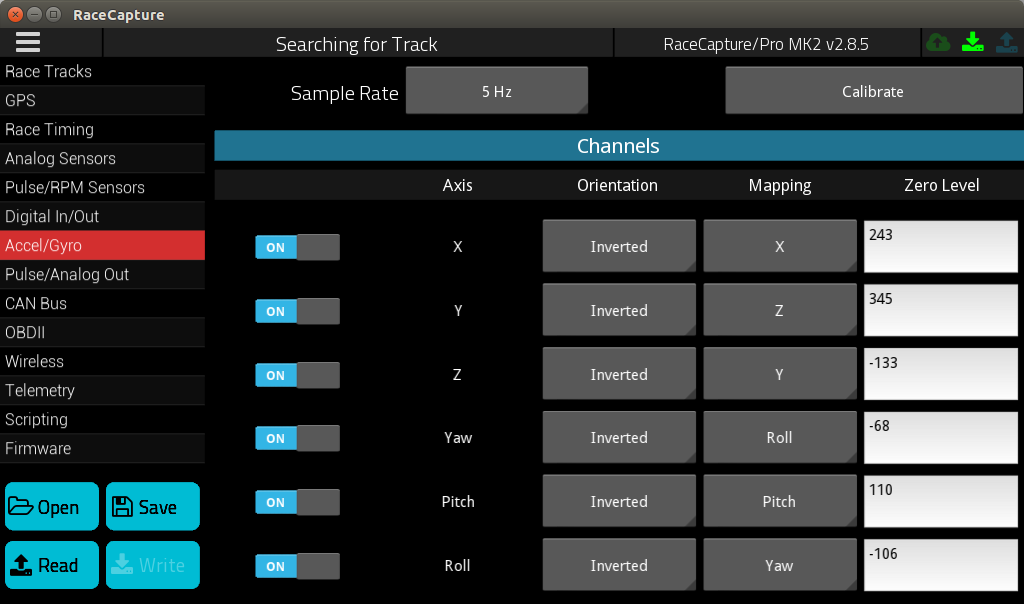Close the RaceCapture window
The image size is (1024, 604).
(x=15, y=14)
